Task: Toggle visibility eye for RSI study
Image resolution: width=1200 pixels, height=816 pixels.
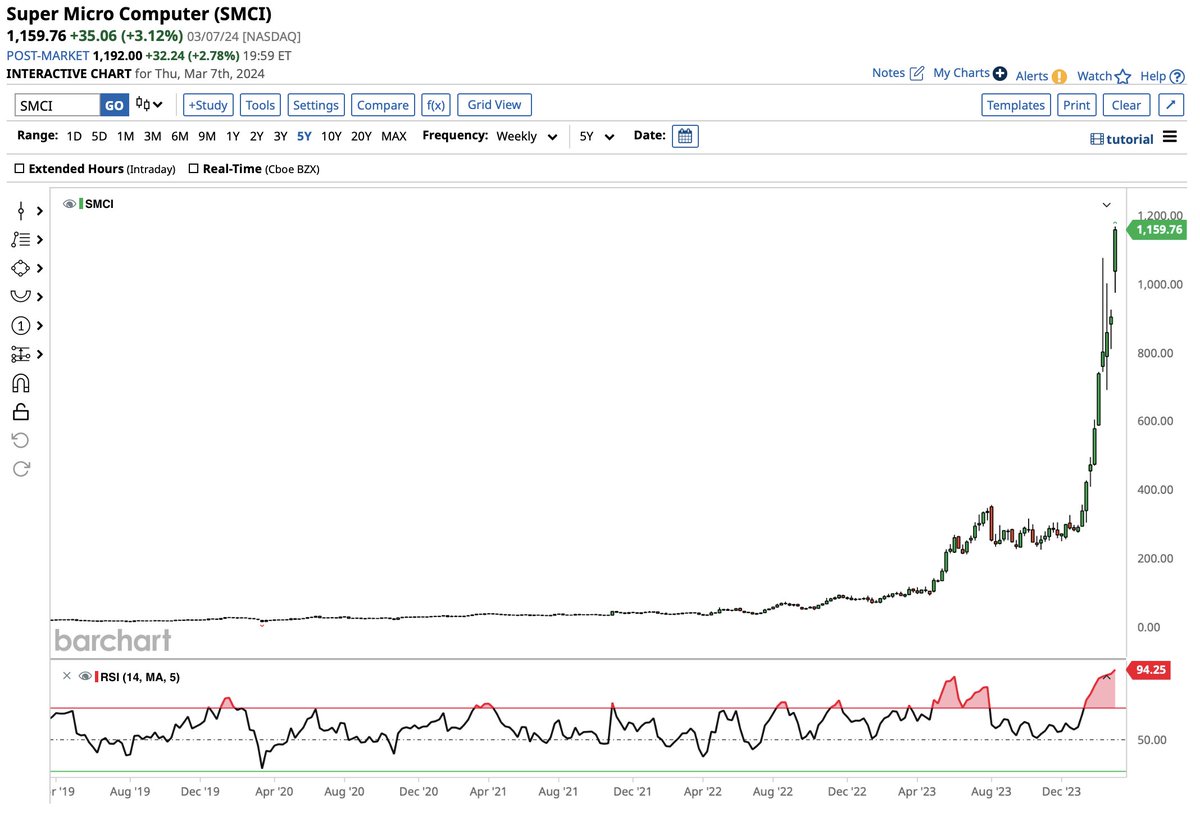Action: pyautogui.click(x=85, y=677)
